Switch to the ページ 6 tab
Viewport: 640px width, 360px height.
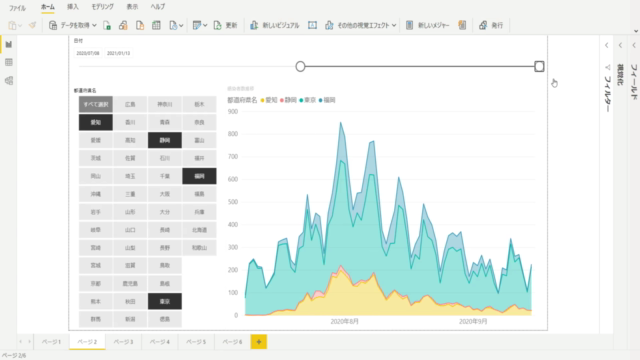(232, 342)
